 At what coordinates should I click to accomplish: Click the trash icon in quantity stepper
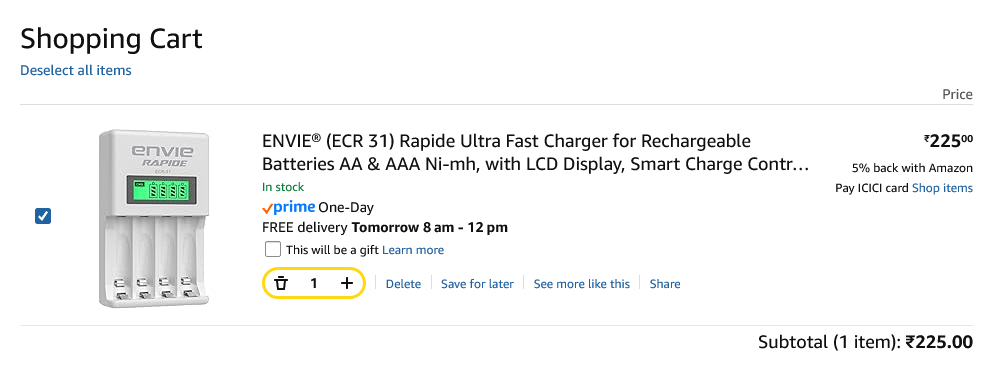[281, 283]
